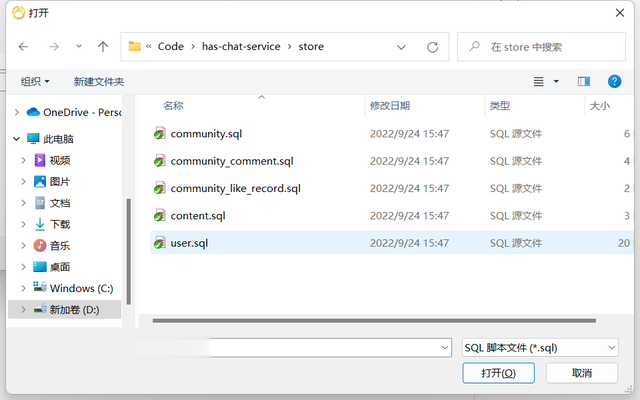Click Code in the address breadcrumb
640x400 pixels.
click(171, 47)
